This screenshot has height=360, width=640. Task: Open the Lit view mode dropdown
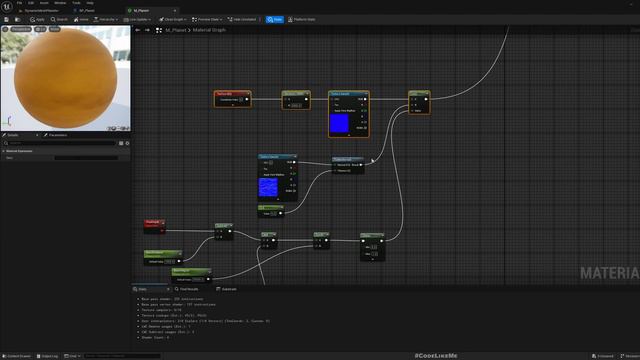[x=40, y=29]
